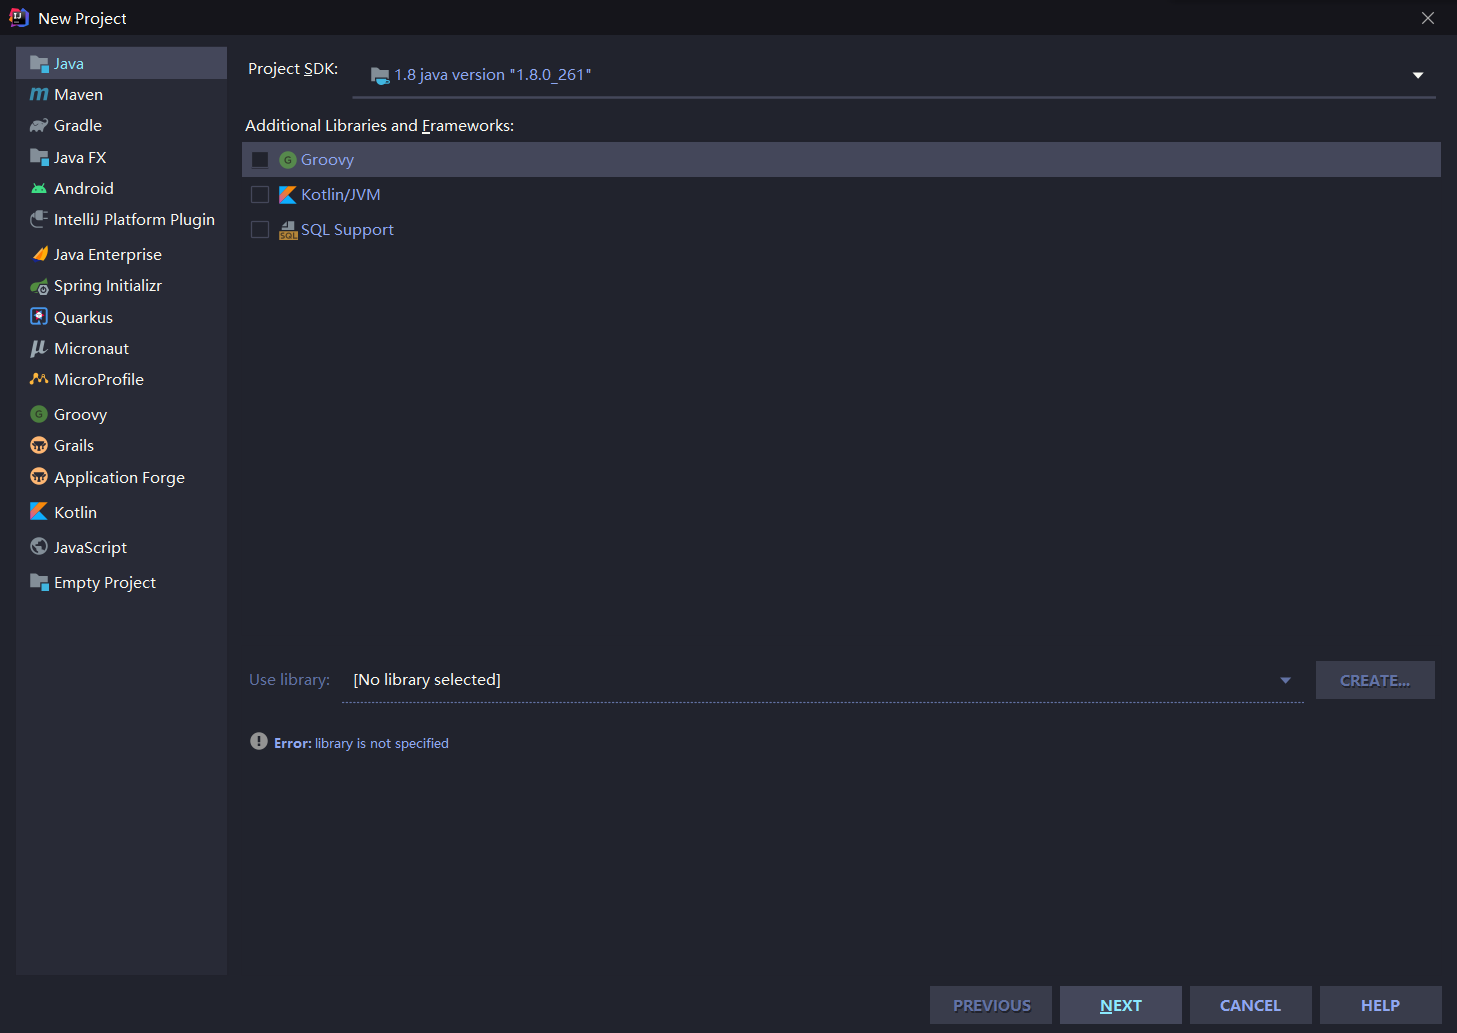
Task: Select Quarkus in the sidebar
Action: click(x=122, y=317)
